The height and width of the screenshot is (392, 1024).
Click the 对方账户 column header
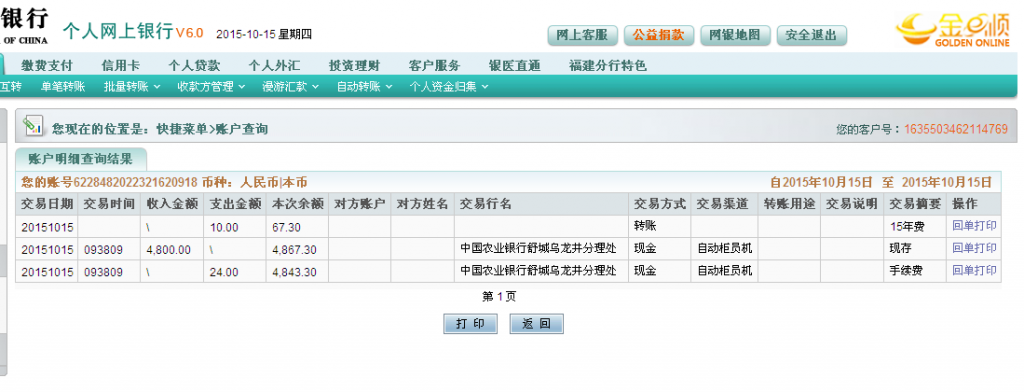coord(360,204)
